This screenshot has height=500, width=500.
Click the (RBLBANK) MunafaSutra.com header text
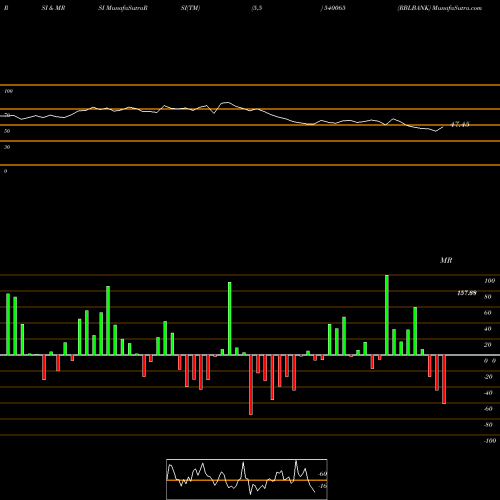pos(439,8)
